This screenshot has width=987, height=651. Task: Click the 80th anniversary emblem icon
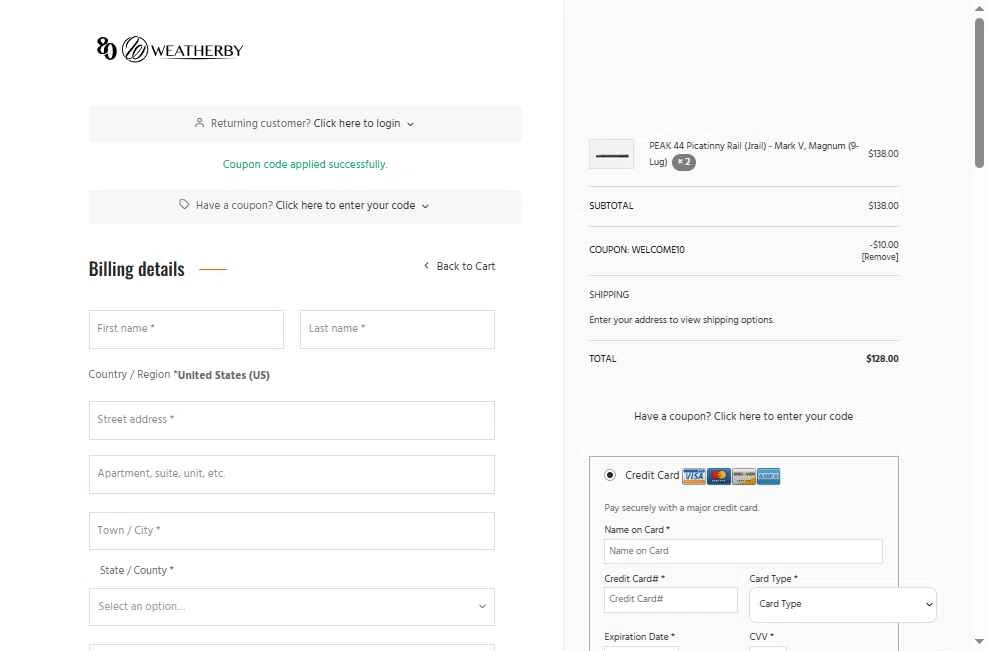click(106, 48)
